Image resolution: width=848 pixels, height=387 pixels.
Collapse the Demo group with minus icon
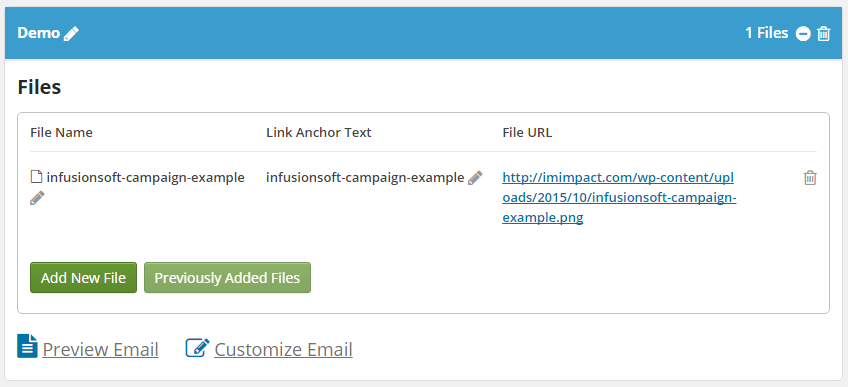[803, 34]
